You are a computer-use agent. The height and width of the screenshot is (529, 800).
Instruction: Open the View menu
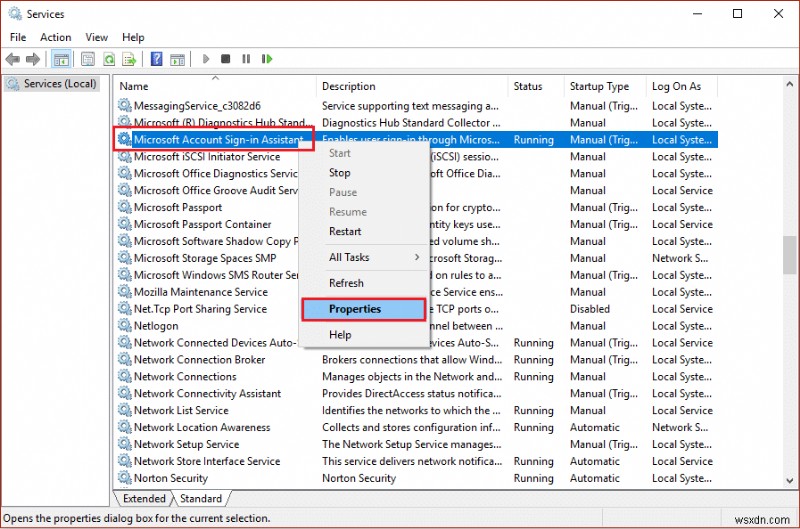[x=96, y=37]
